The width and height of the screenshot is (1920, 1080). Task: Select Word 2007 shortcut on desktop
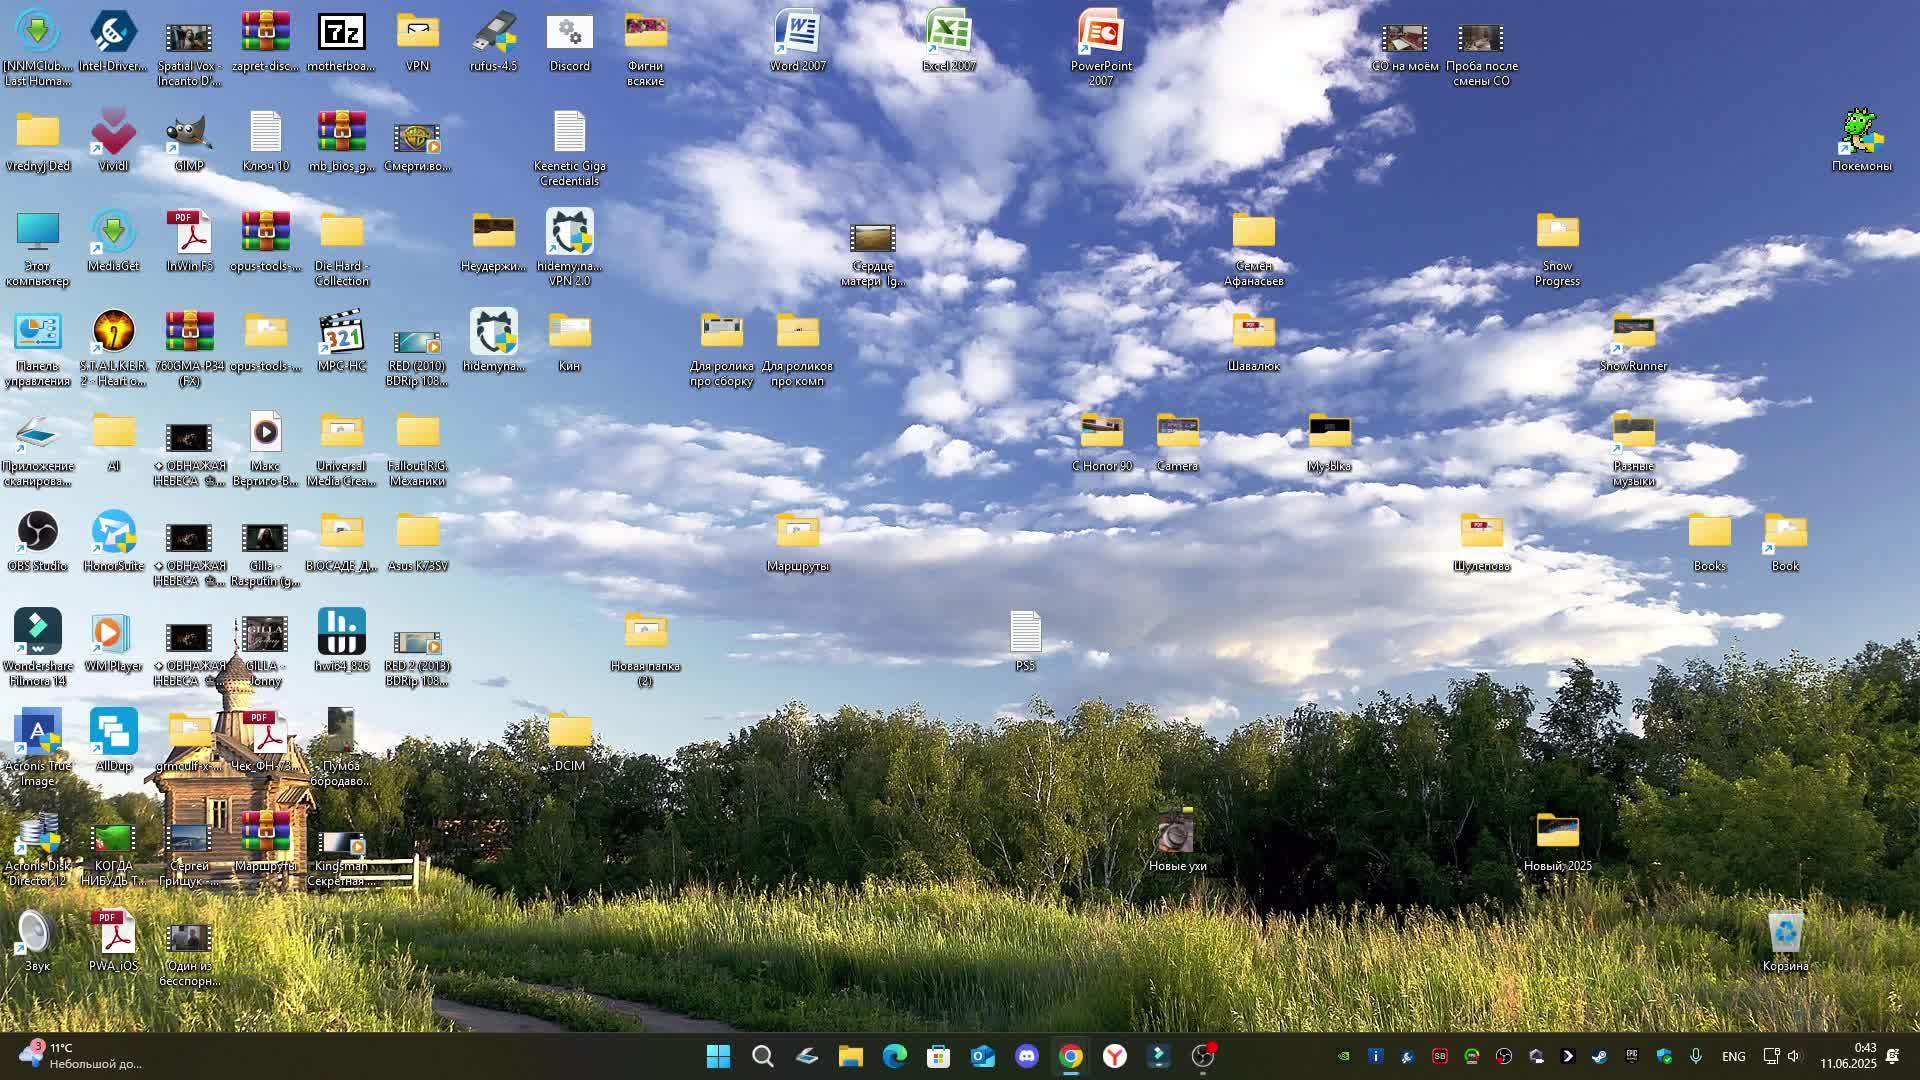797,34
